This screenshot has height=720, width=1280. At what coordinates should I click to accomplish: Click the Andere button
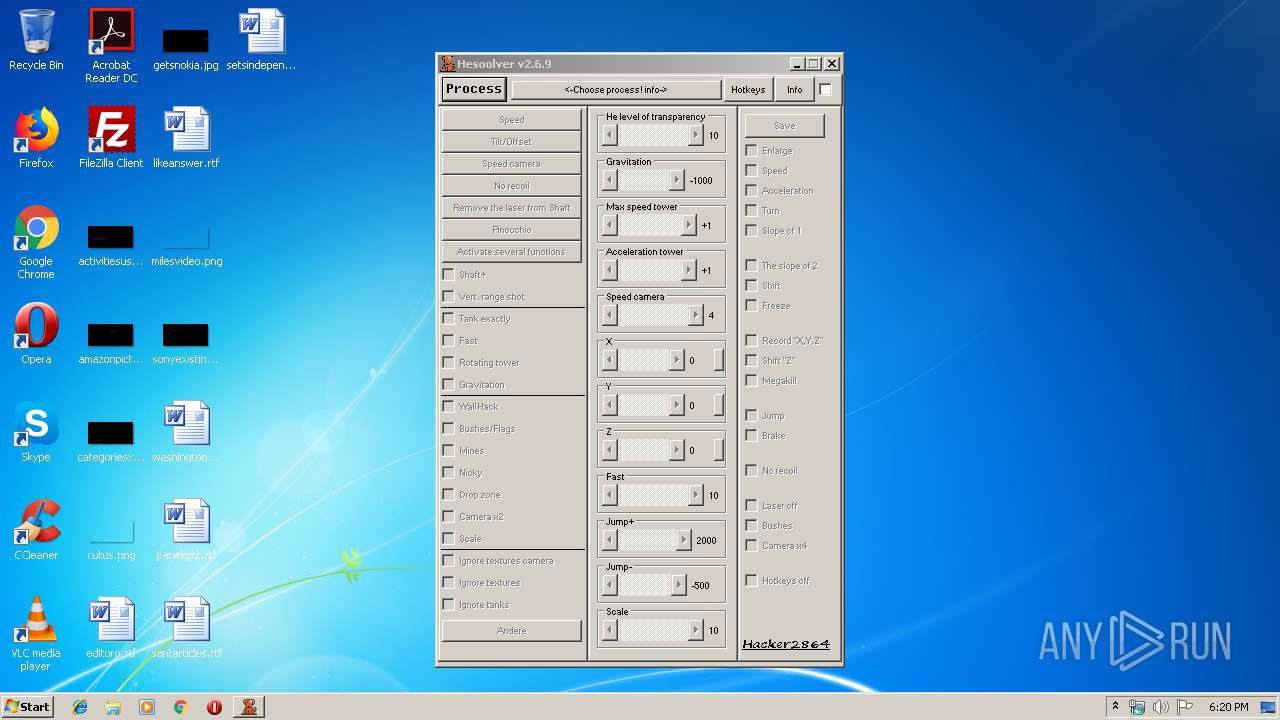[511, 631]
